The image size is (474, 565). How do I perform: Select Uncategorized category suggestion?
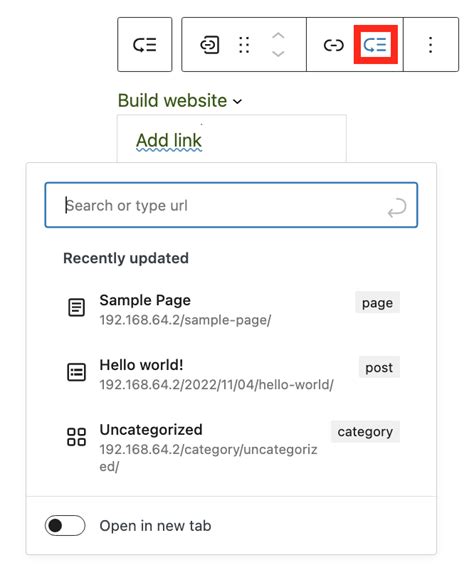(x=232, y=447)
